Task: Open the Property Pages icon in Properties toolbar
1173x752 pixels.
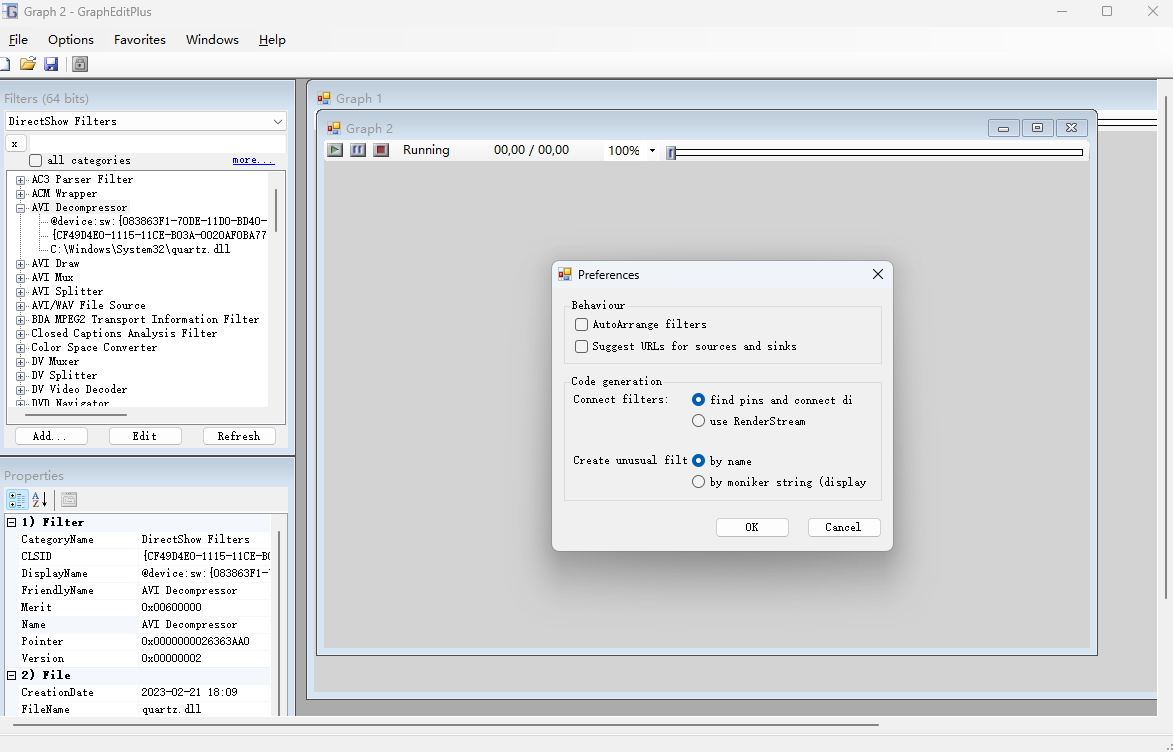Action: coord(69,499)
